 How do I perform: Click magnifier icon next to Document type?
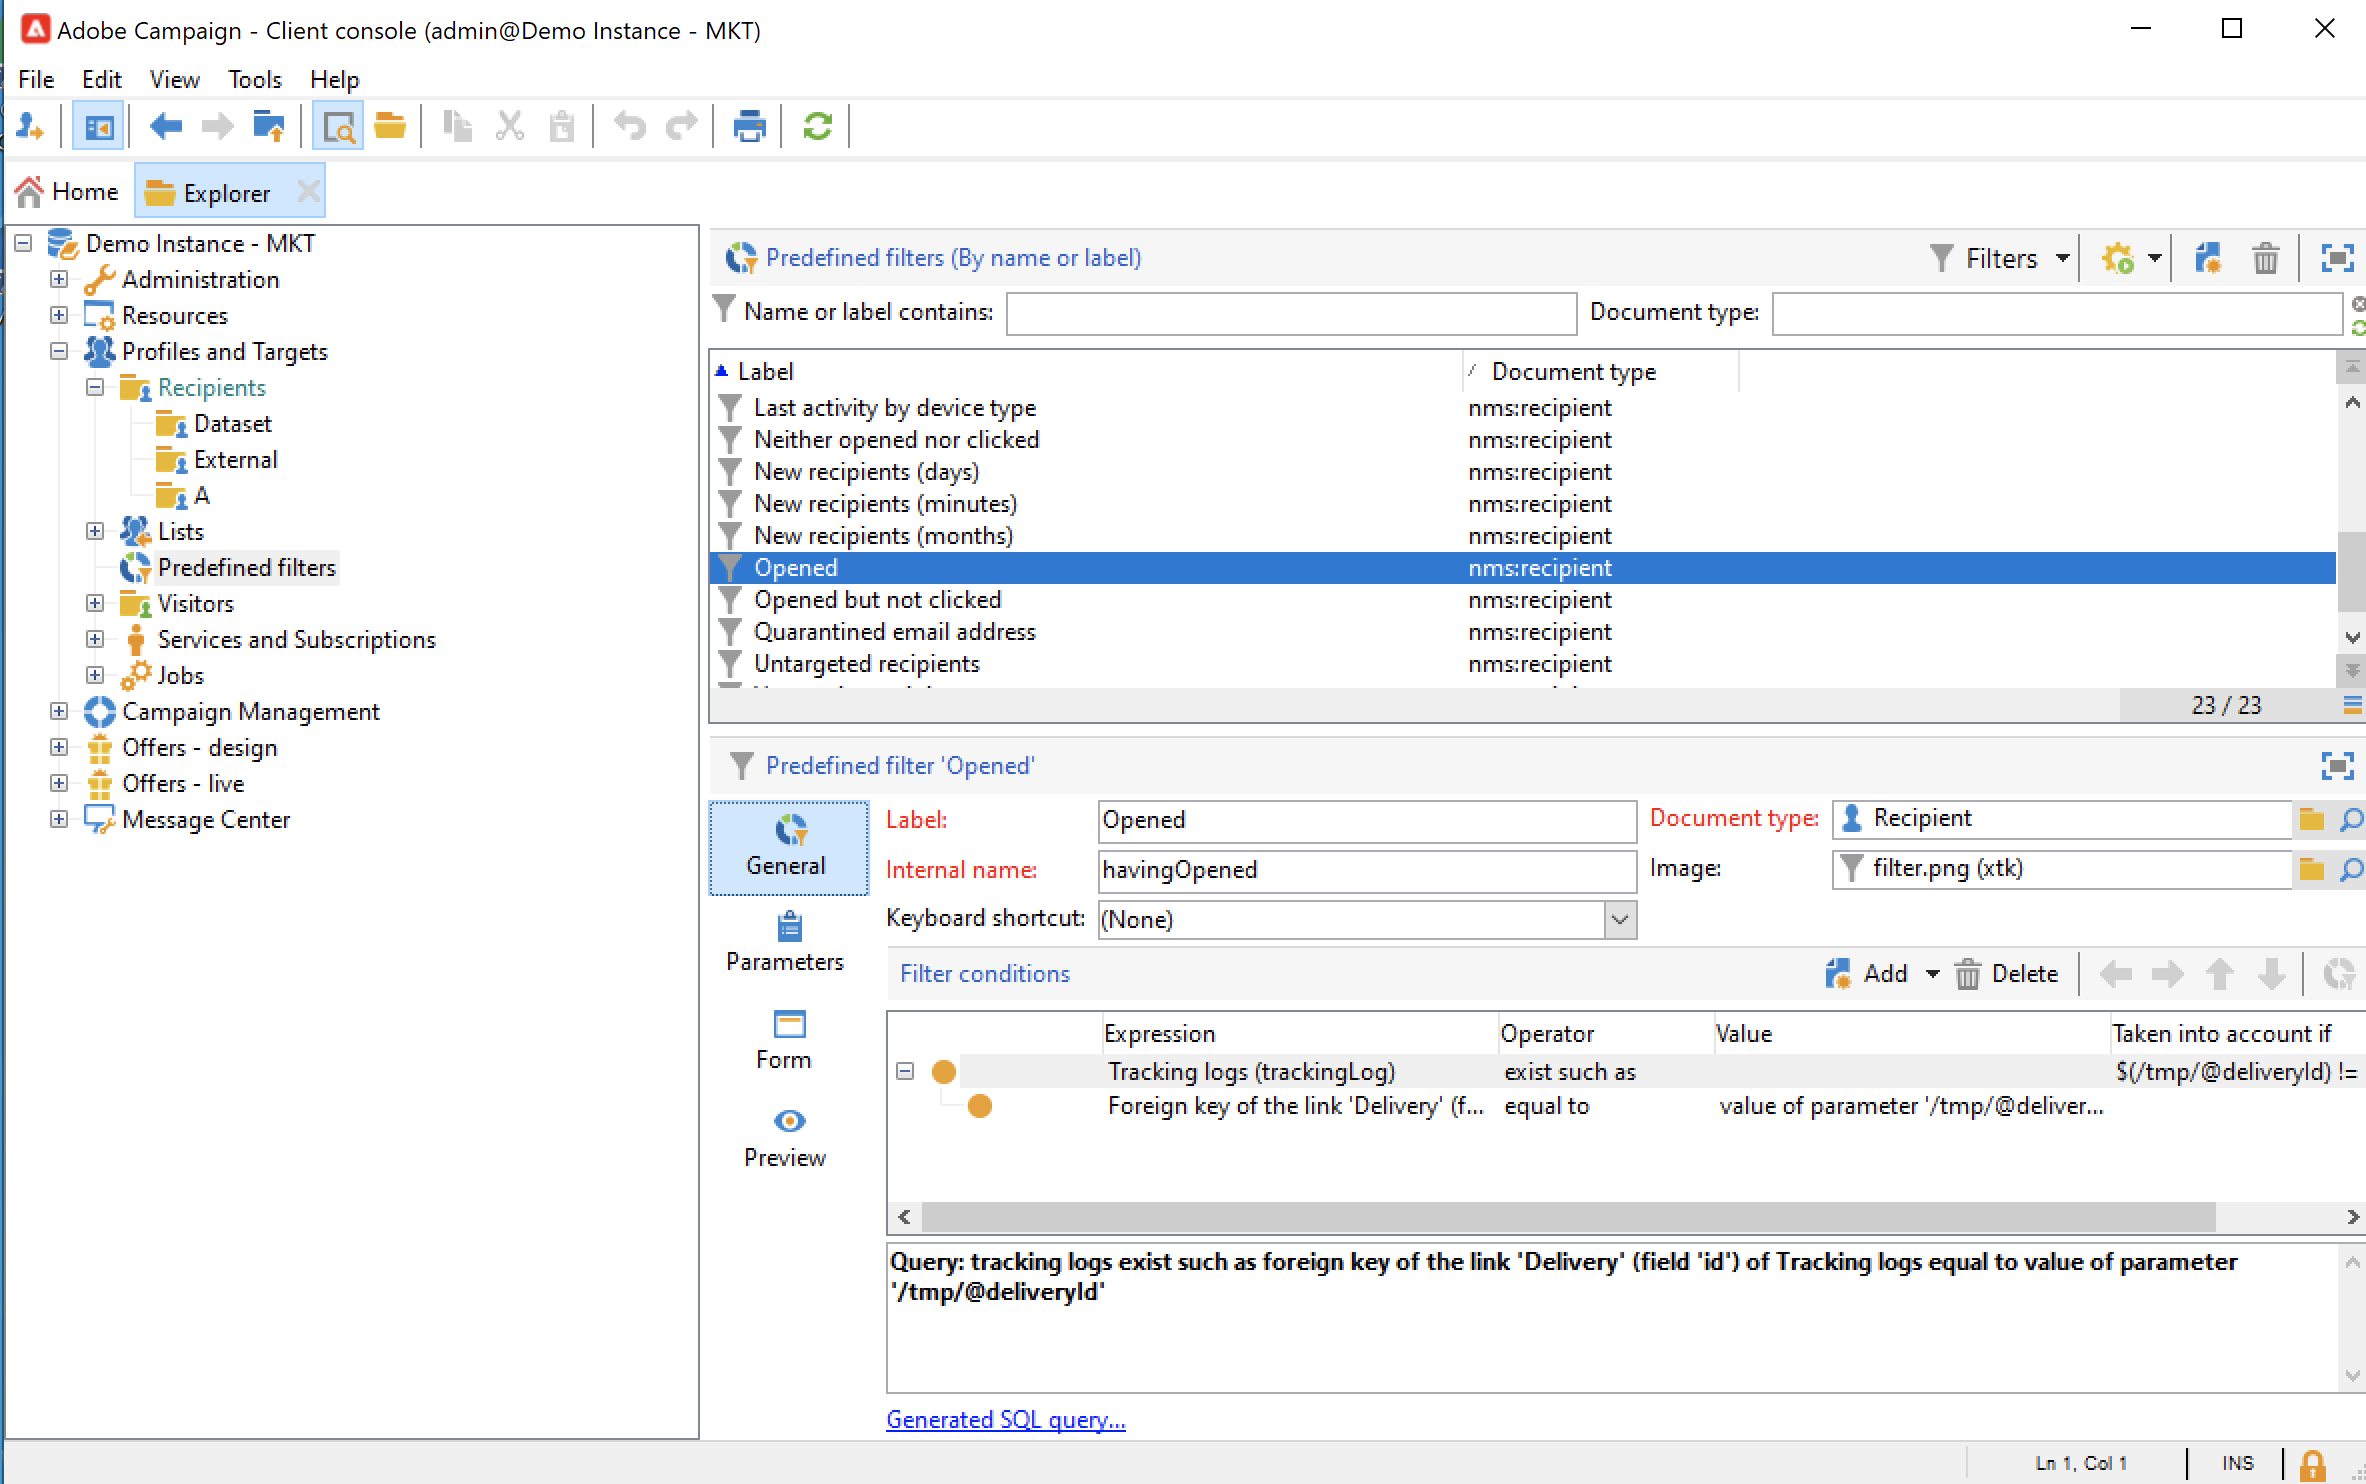[2351, 820]
